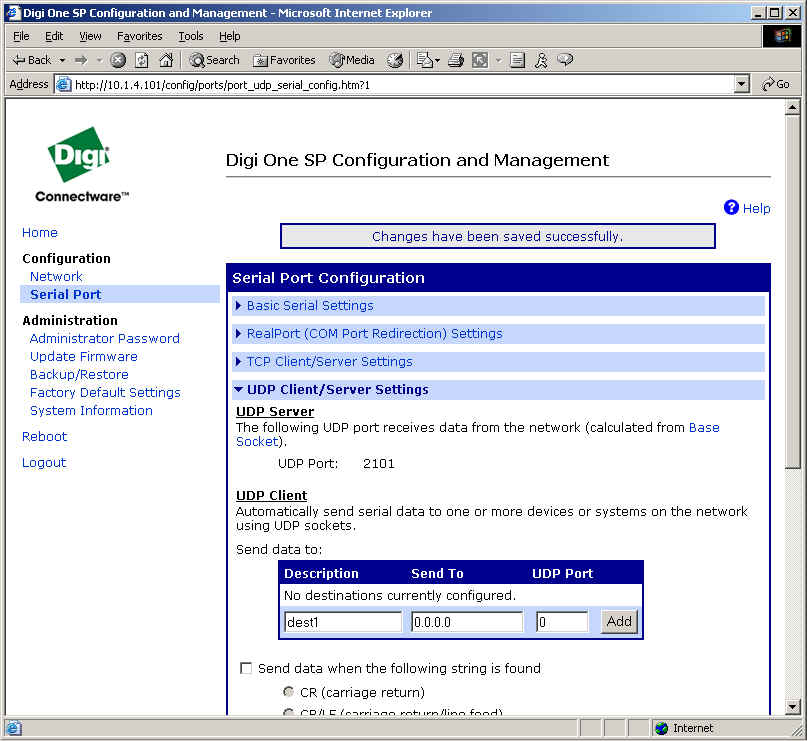Open the Favorites star toolbar button
Screen dimensions: 807x741
(284, 60)
